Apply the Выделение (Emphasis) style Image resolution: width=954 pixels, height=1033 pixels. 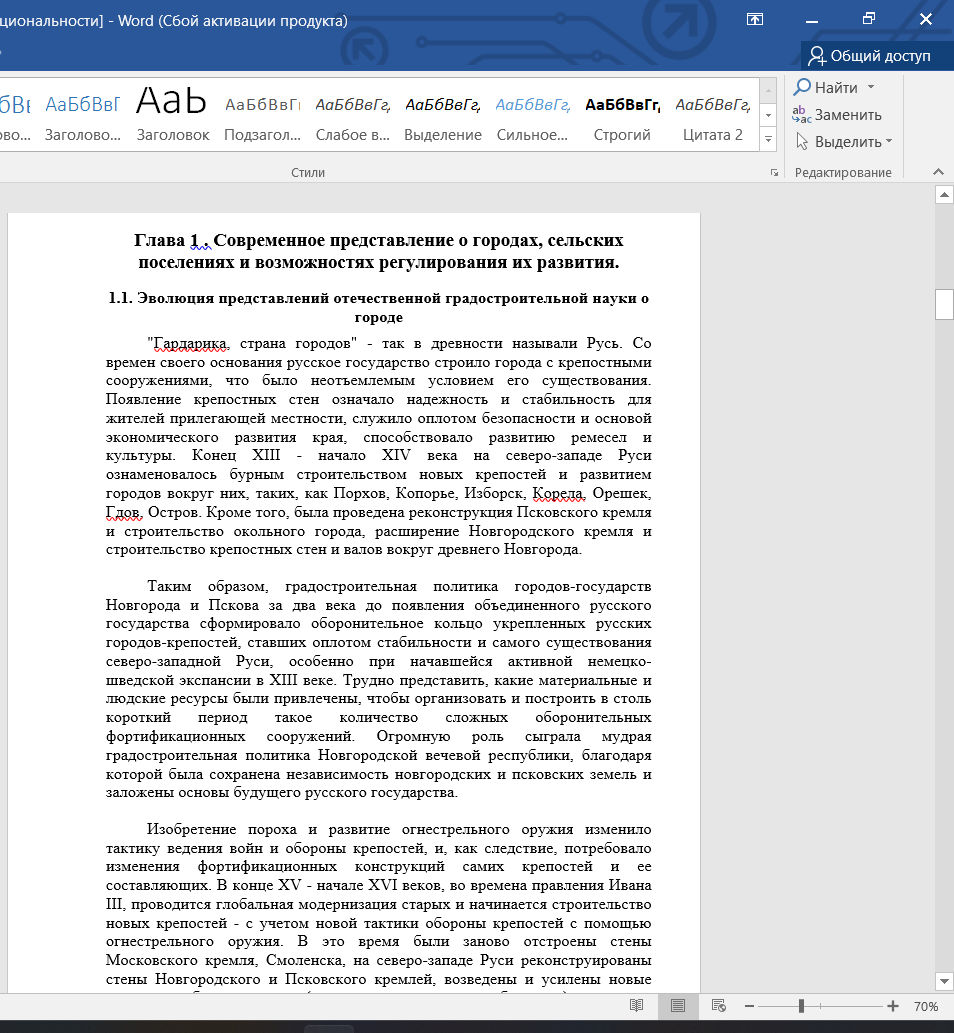pyautogui.click(x=443, y=117)
